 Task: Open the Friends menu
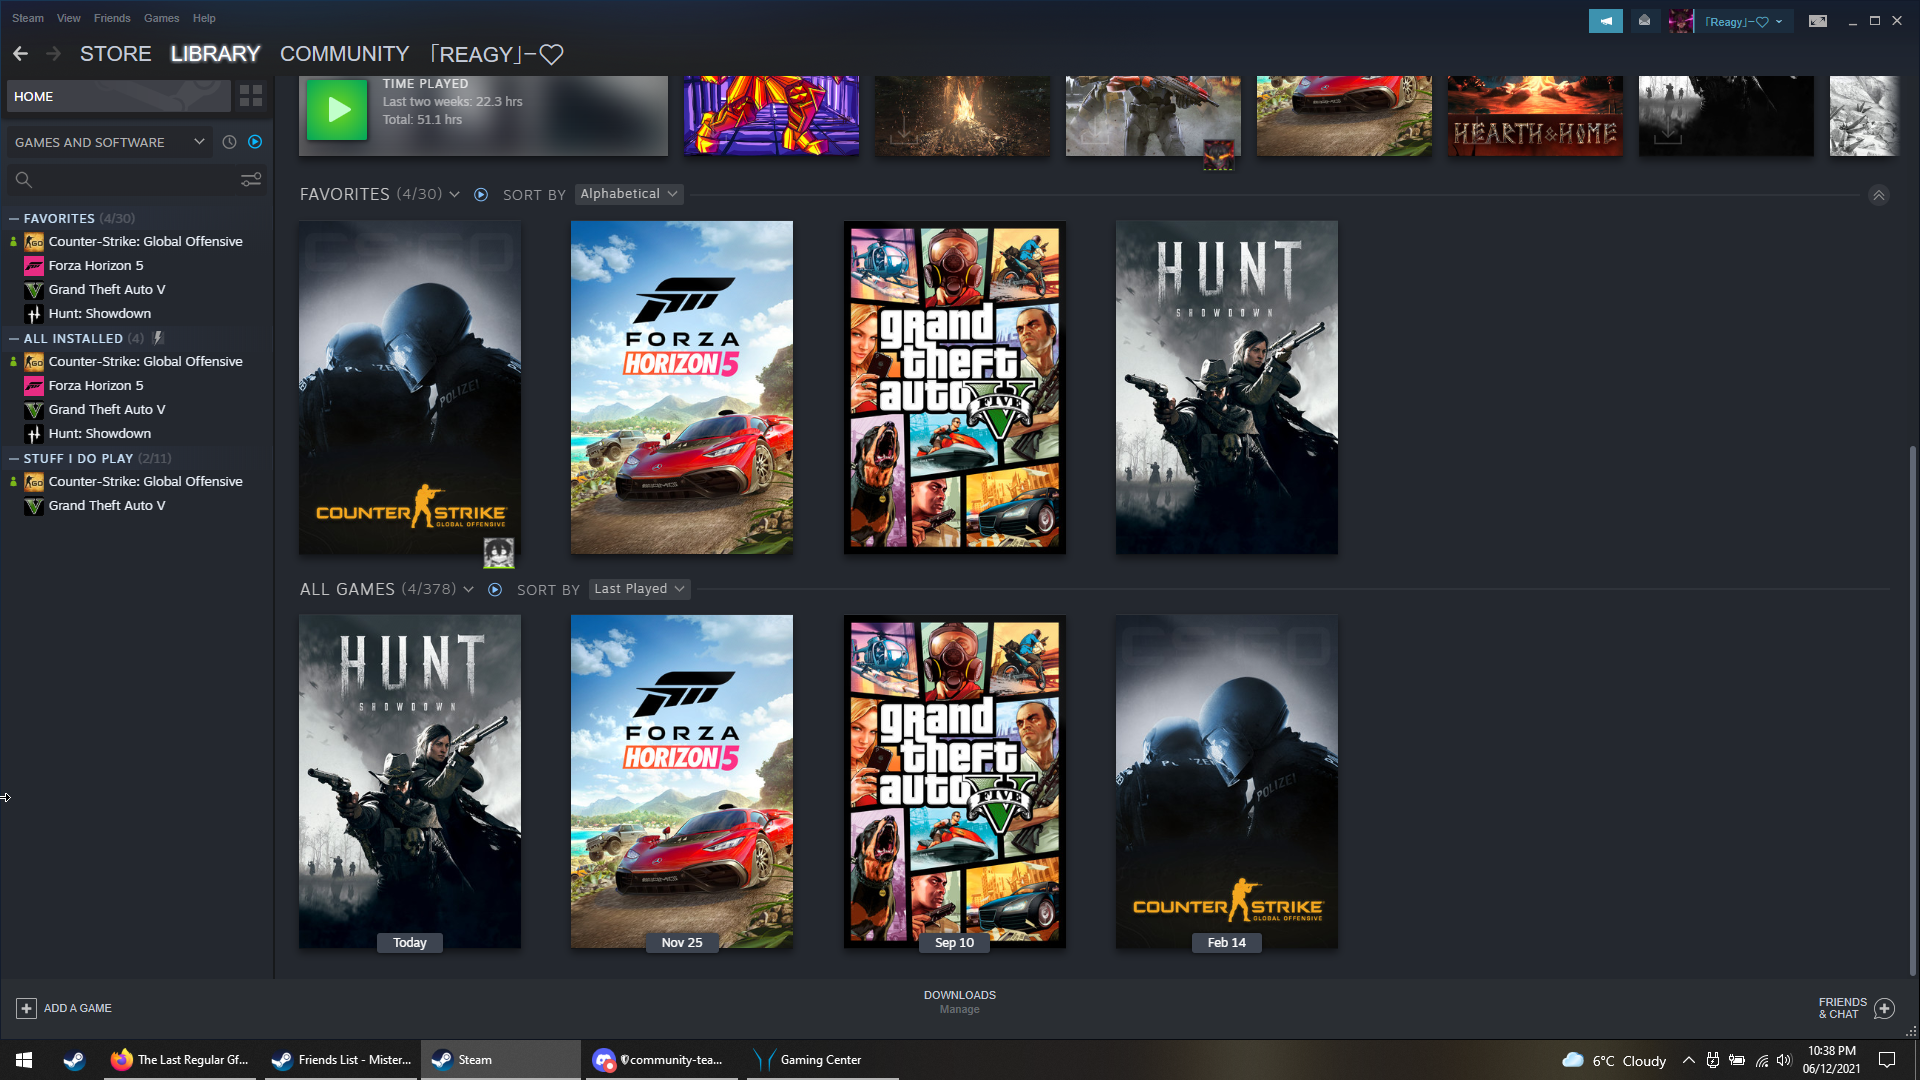[112, 18]
